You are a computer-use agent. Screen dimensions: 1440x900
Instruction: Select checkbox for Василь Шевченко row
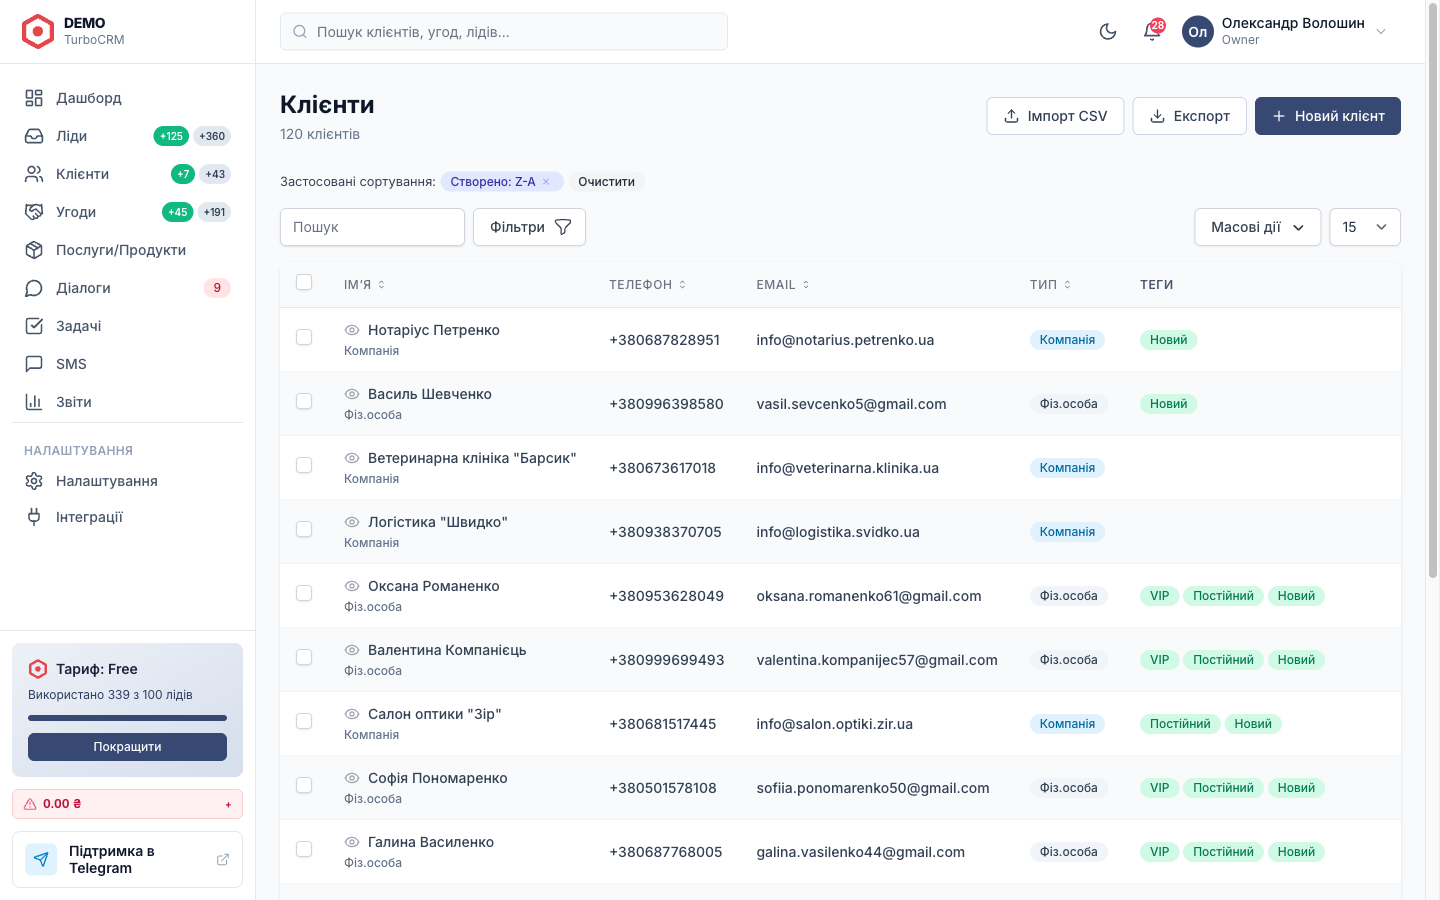pyautogui.click(x=304, y=401)
